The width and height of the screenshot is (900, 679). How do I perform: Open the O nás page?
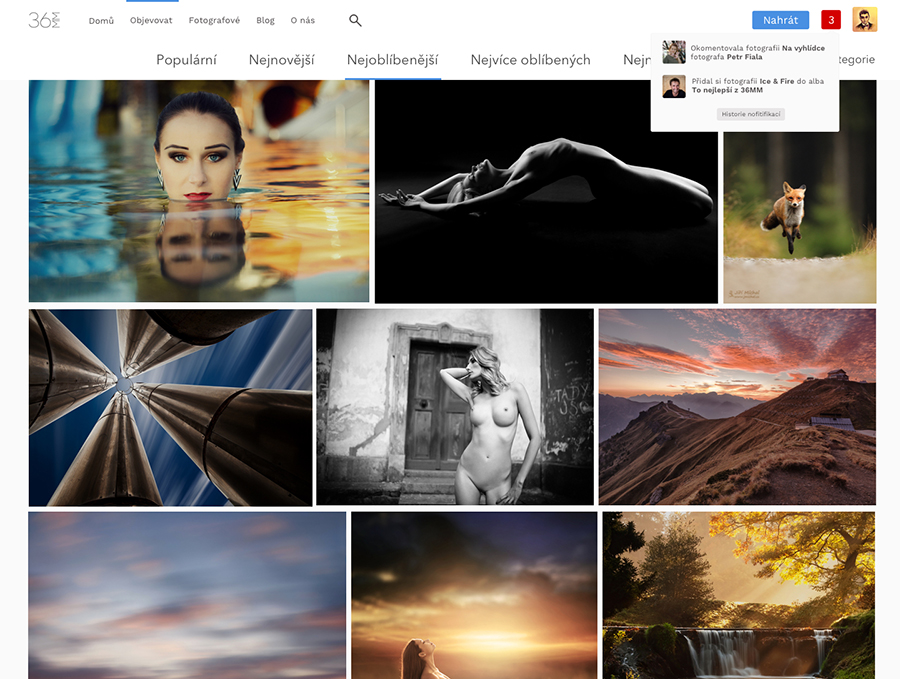(x=302, y=21)
